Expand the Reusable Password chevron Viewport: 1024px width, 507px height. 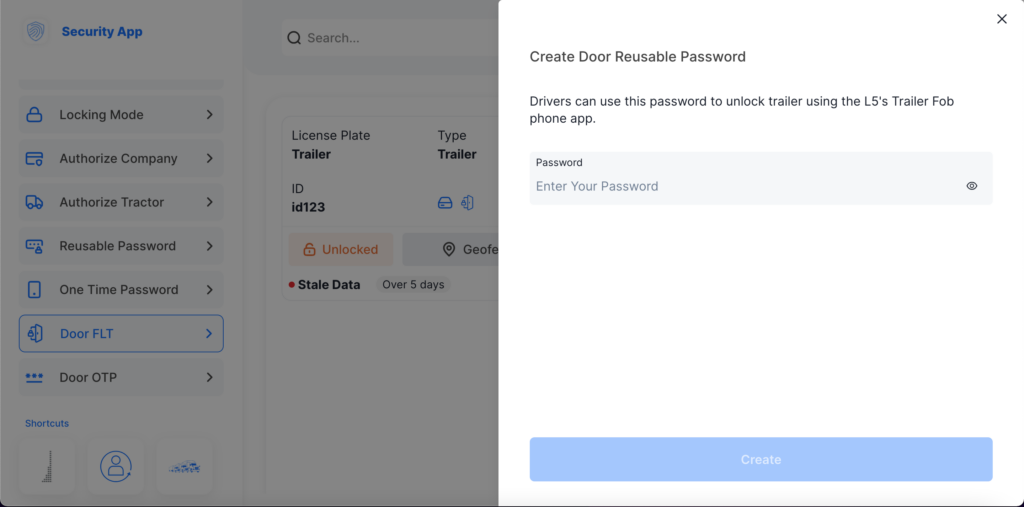click(x=209, y=246)
